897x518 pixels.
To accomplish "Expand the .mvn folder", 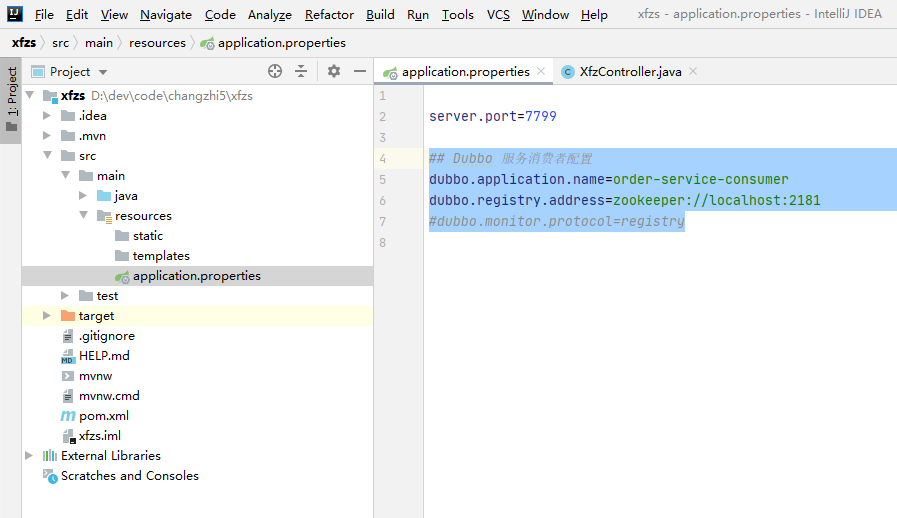I will click(47, 136).
